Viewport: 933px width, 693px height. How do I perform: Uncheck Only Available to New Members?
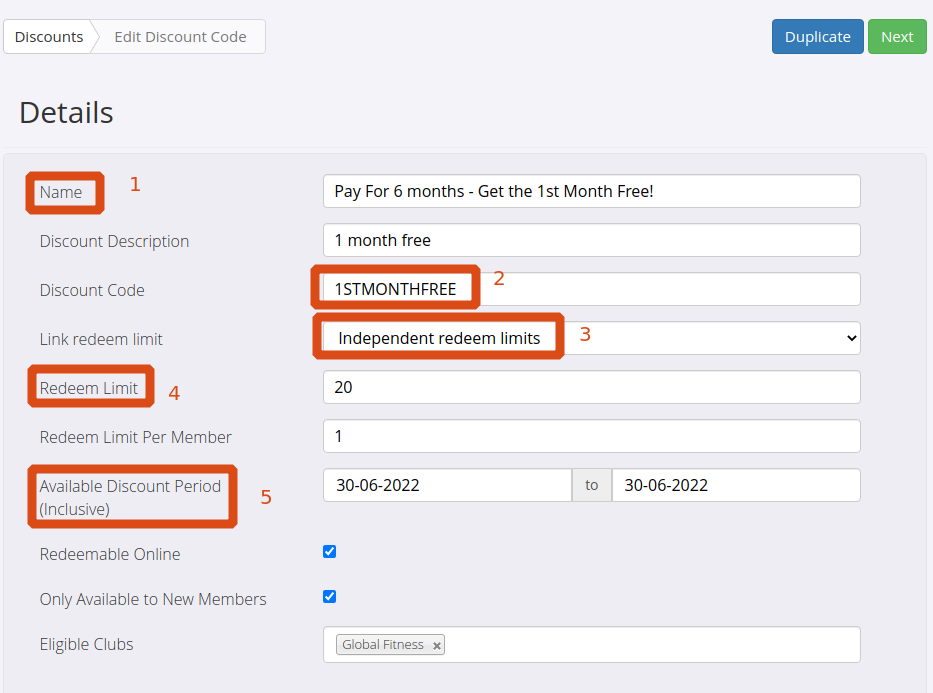[x=330, y=596]
